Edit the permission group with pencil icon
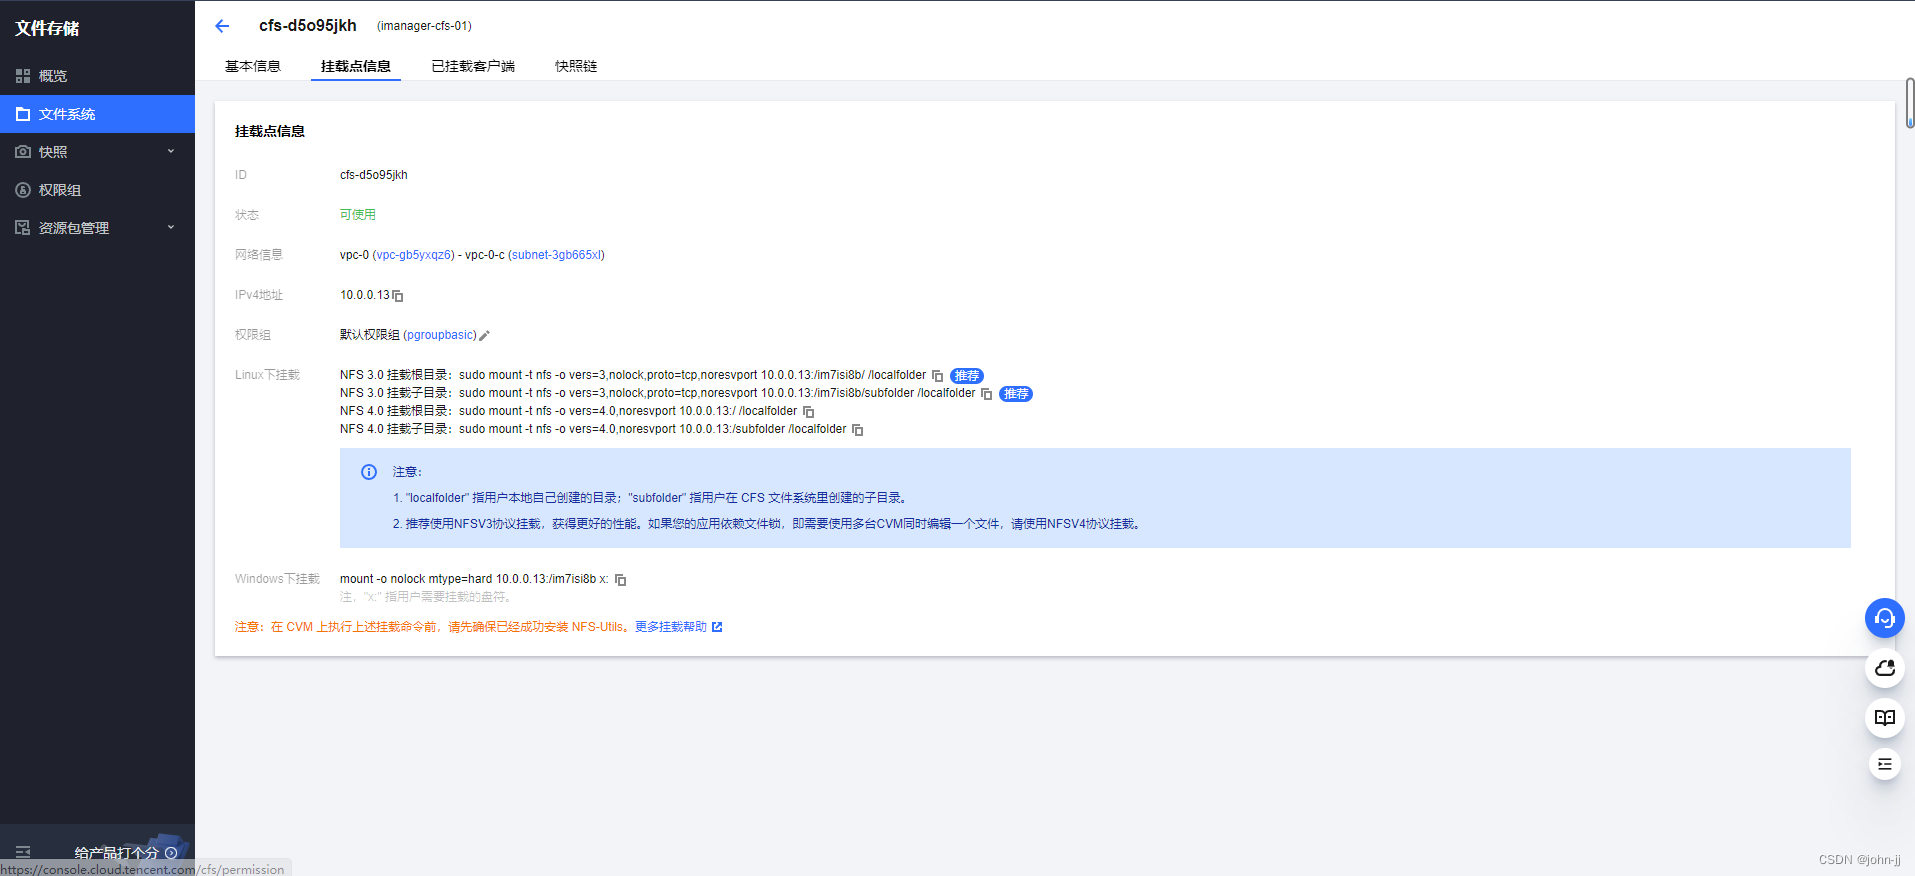This screenshot has height=876, width=1915. pyautogui.click(x=485, y=336)
